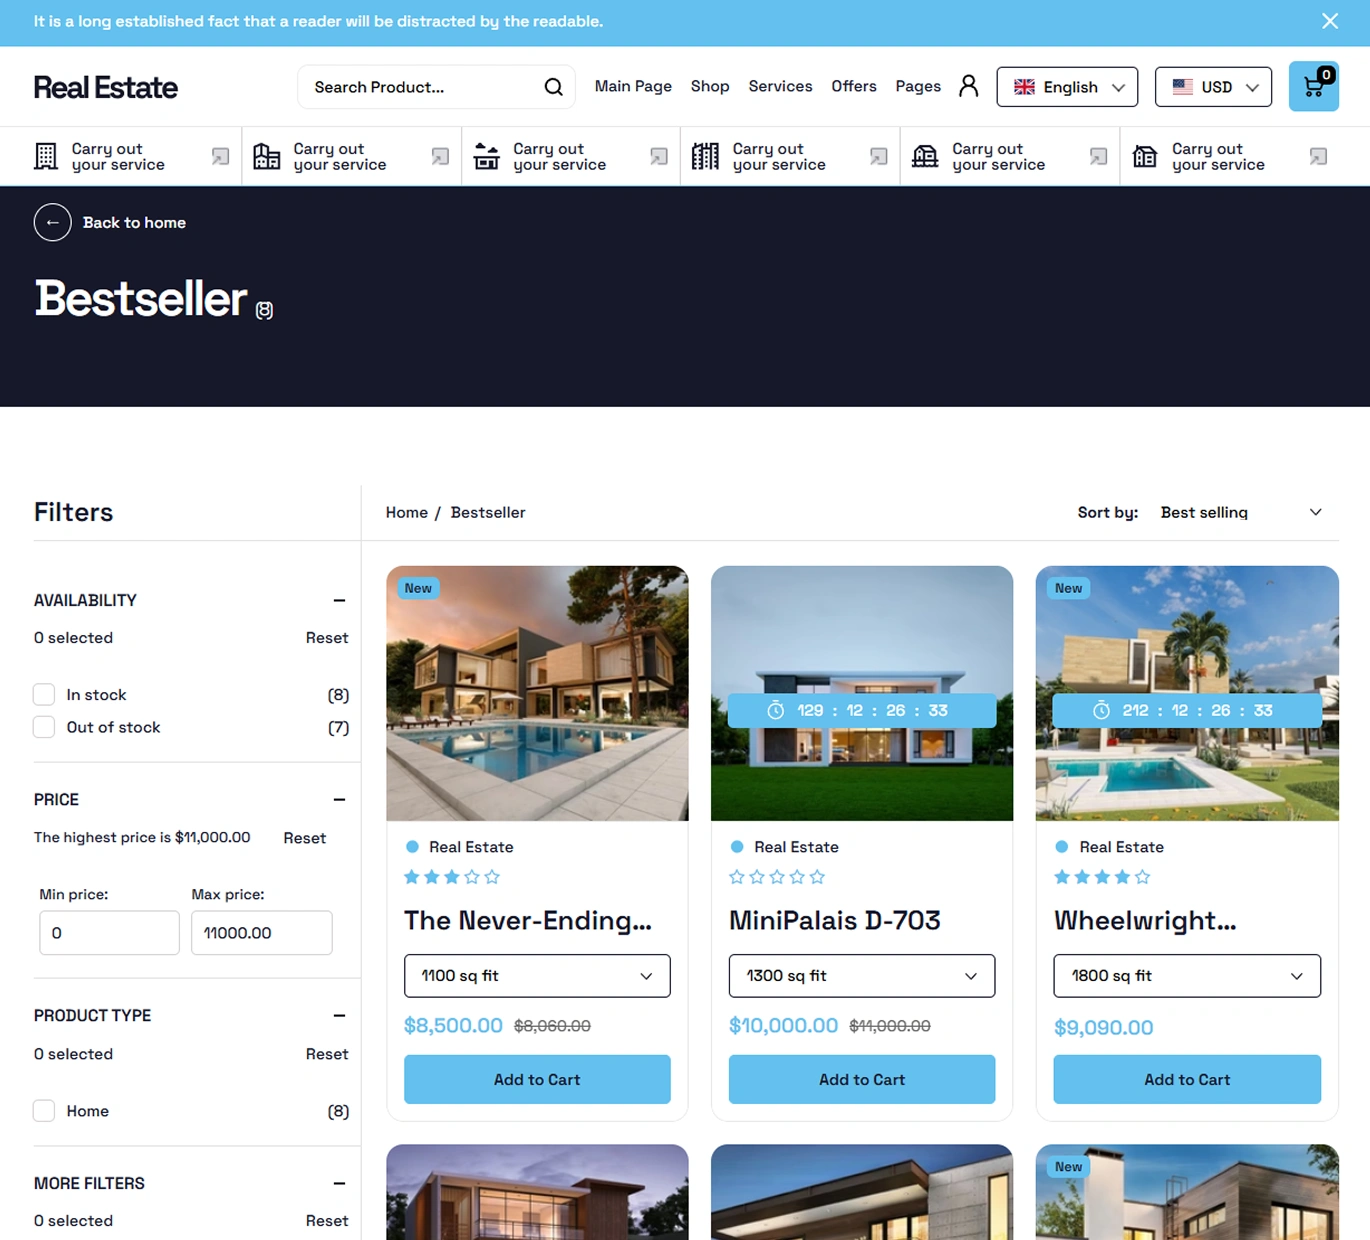The height and width of the screenshot is (1240, 1370).
Task: Open the Offers menu item
Action: [x=854, y=86]
